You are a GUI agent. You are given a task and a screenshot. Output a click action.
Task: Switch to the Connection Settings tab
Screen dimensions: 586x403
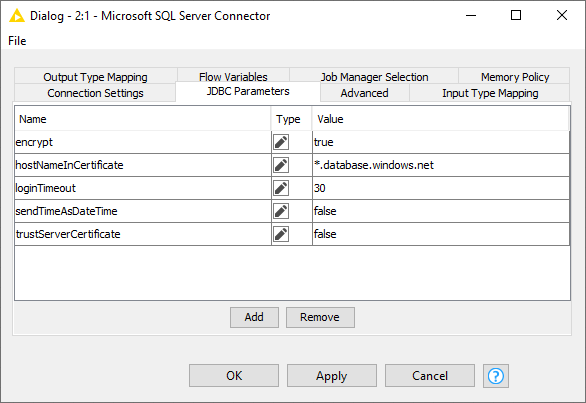[x=95, y=93]
